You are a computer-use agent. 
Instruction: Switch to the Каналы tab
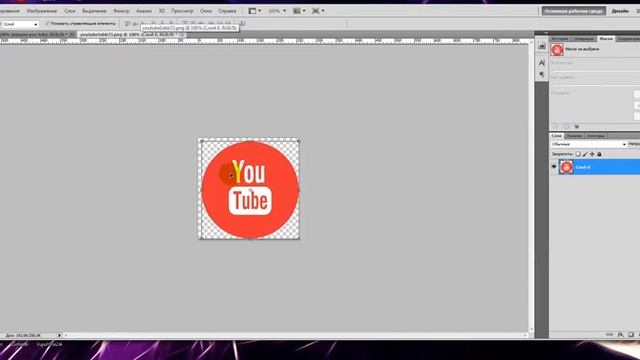click(x=574, y=136)
